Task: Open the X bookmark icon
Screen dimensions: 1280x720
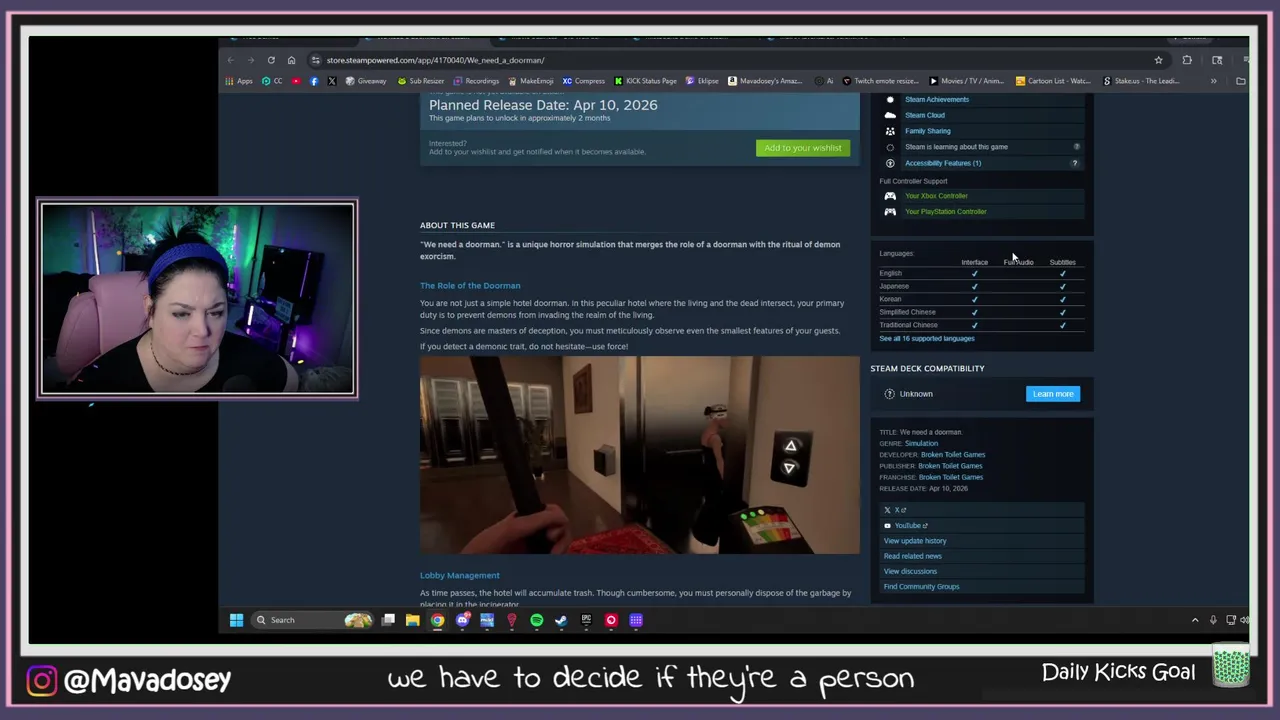Action: pos(331,81)
